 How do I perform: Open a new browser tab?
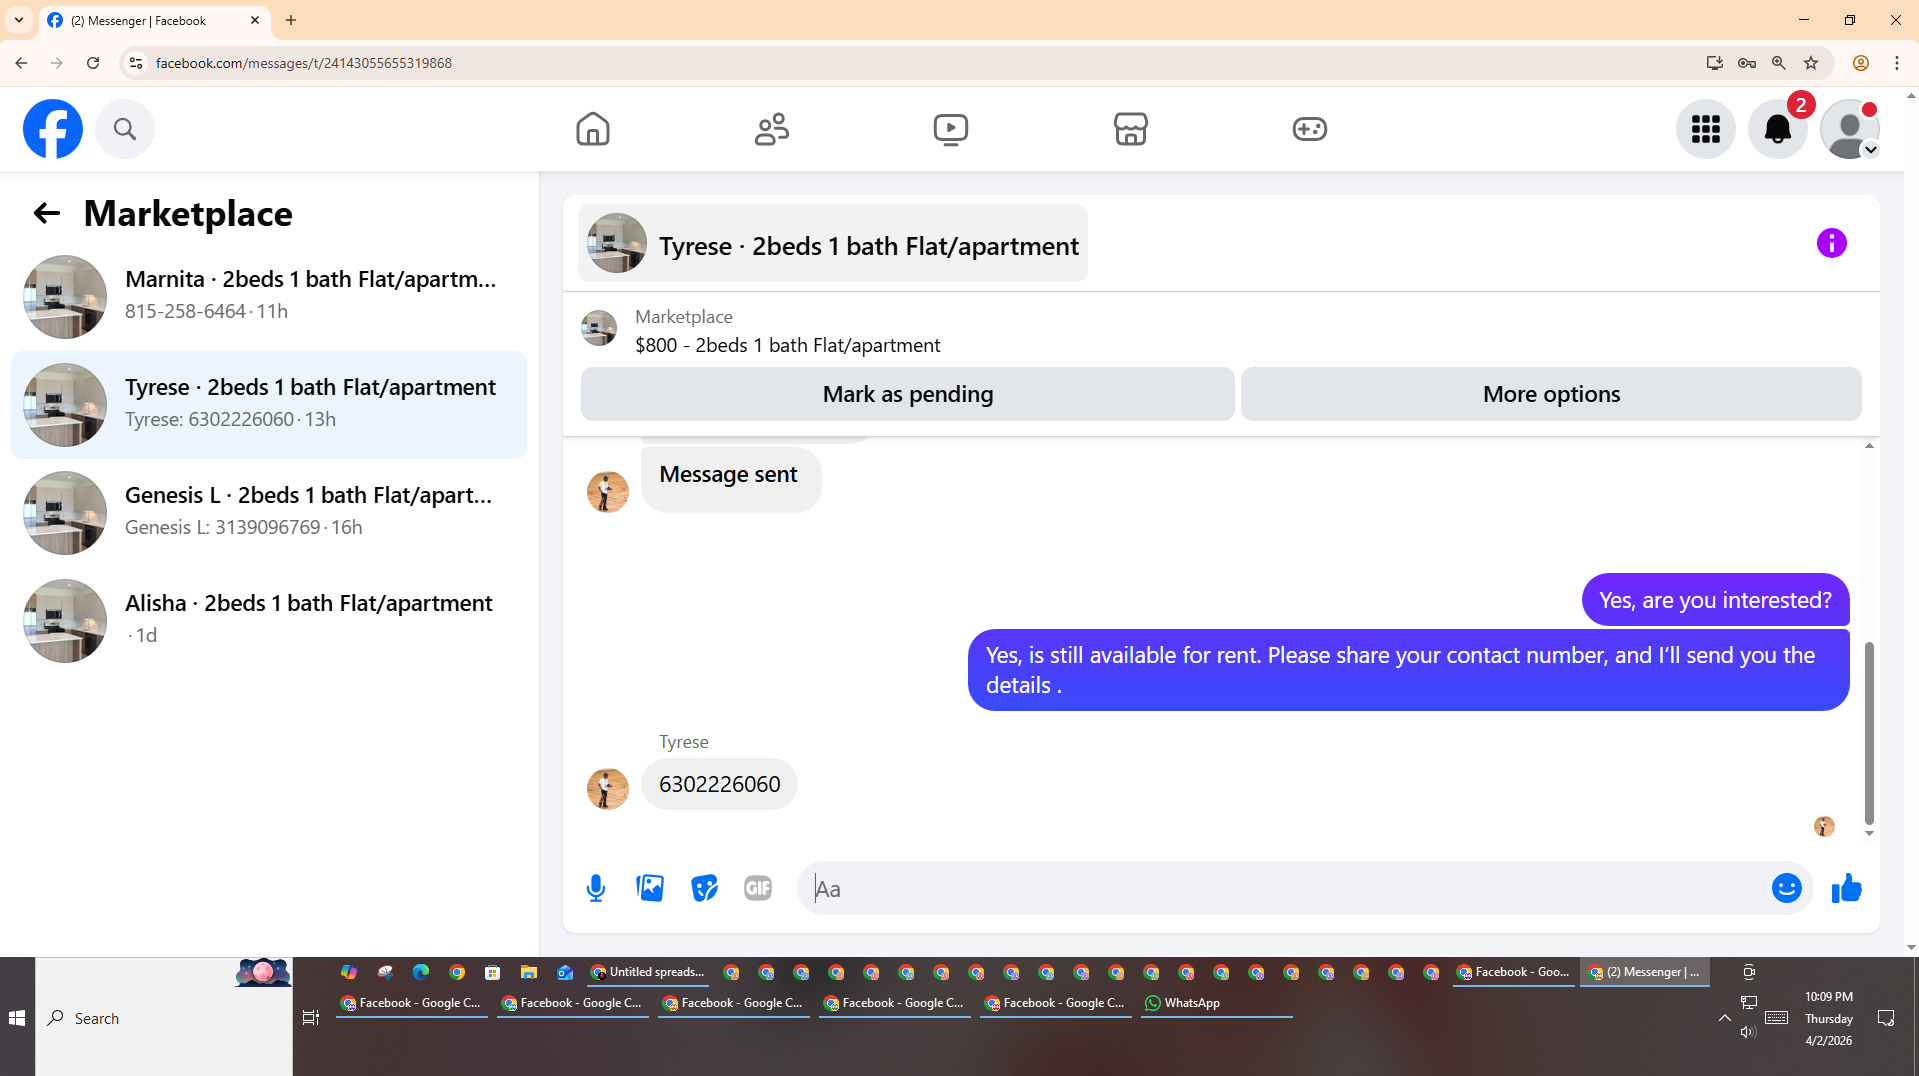[x=291, y=20]
